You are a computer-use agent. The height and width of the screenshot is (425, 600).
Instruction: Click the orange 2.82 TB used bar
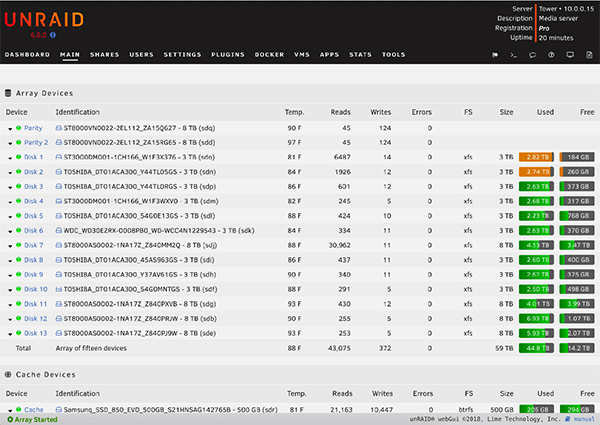(x=536, y=157)
